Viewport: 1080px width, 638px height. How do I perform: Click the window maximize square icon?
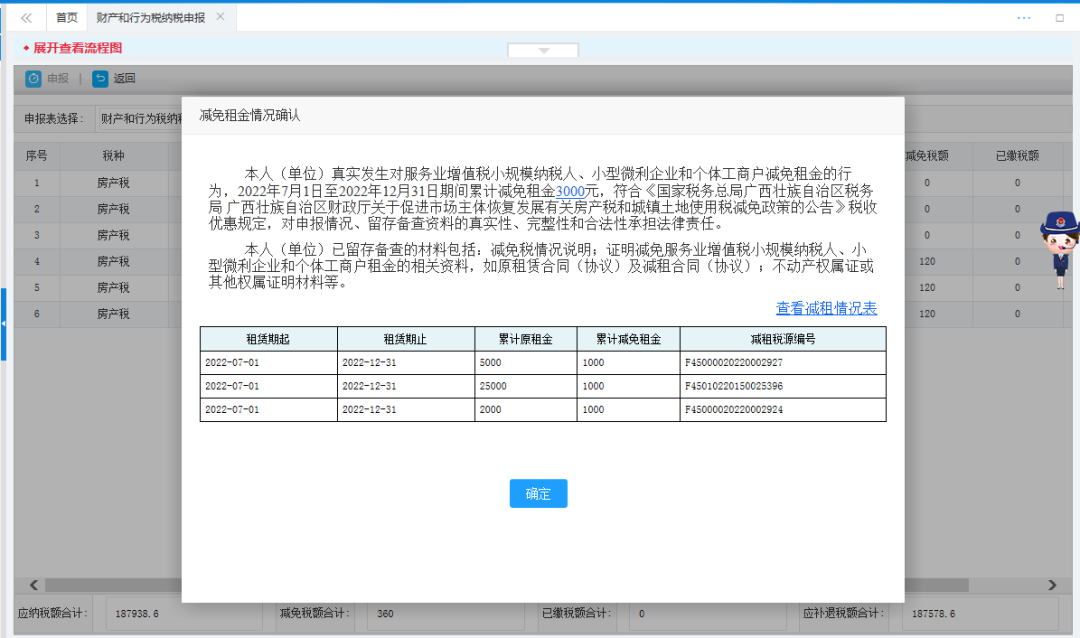(1059, 18)
